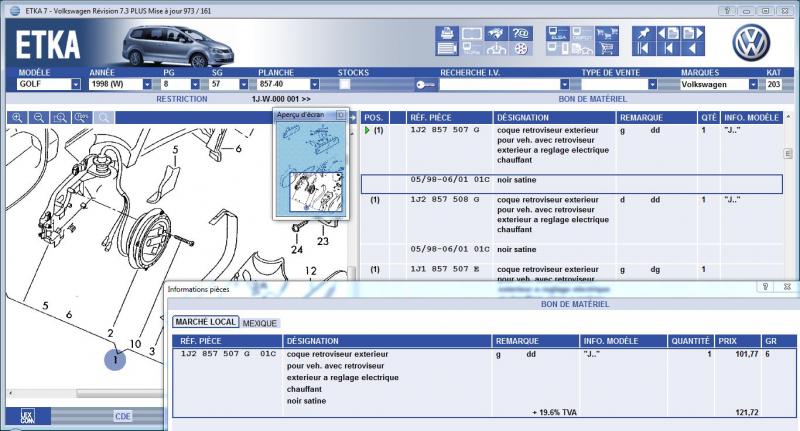
Task: Open the PG dropdown showing 8
Action: (x=195, y=84)
